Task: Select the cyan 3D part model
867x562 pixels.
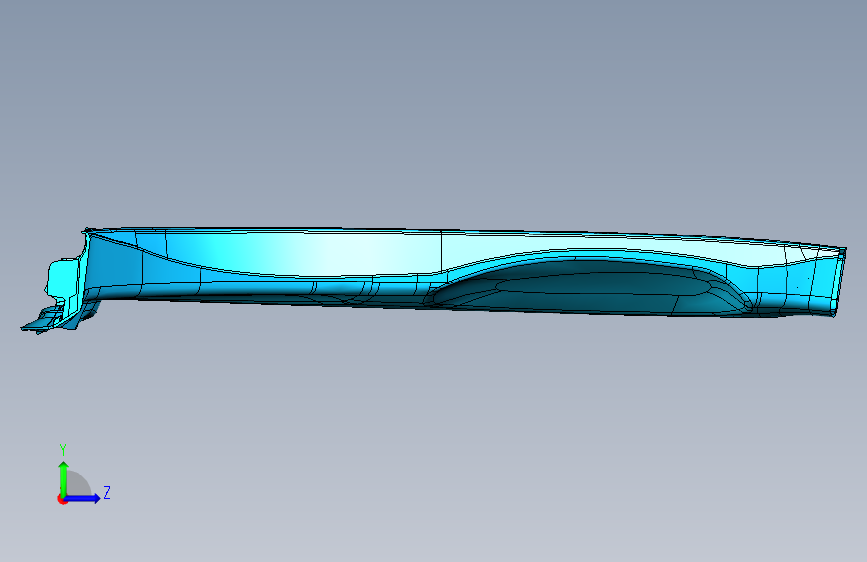Action: (434, 279)
